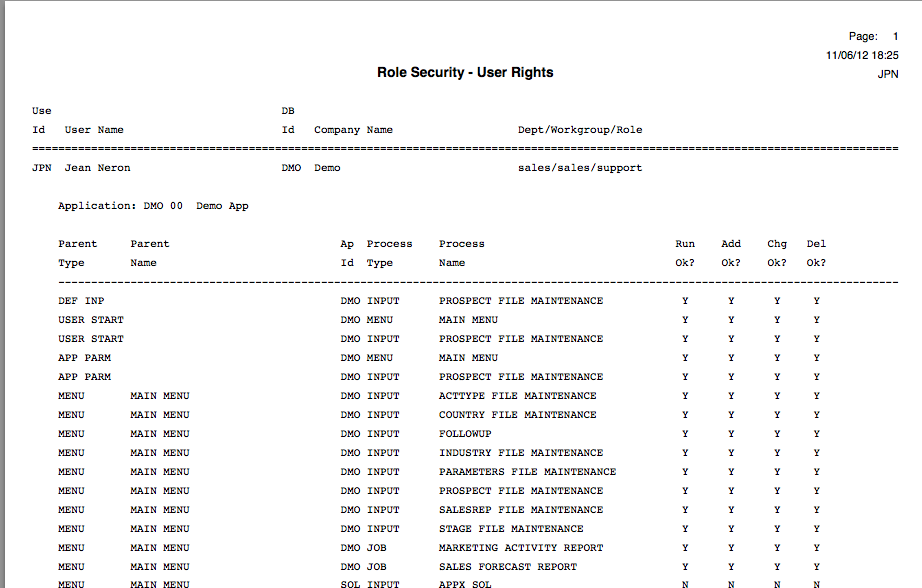Screen dimensions: 922x588
Task: Click the user name Jean Neron
Action: pos(96,167)
